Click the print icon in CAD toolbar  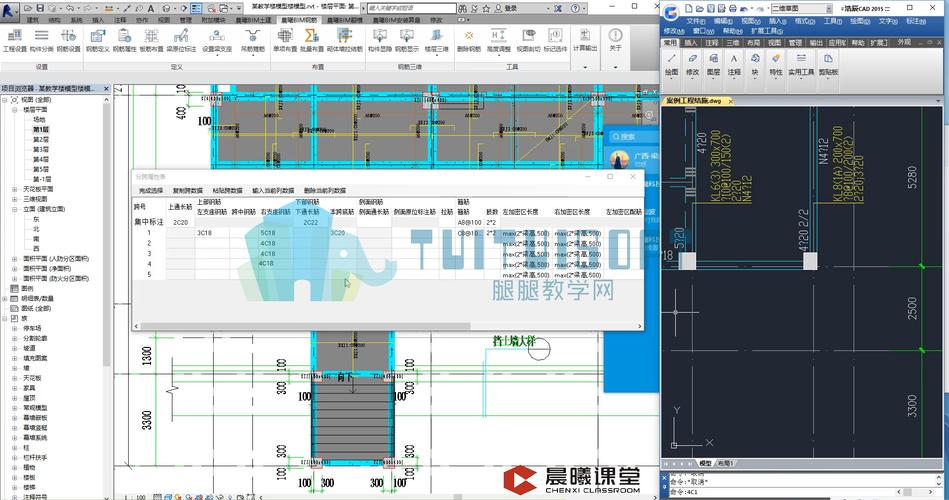tap(733, 8)
